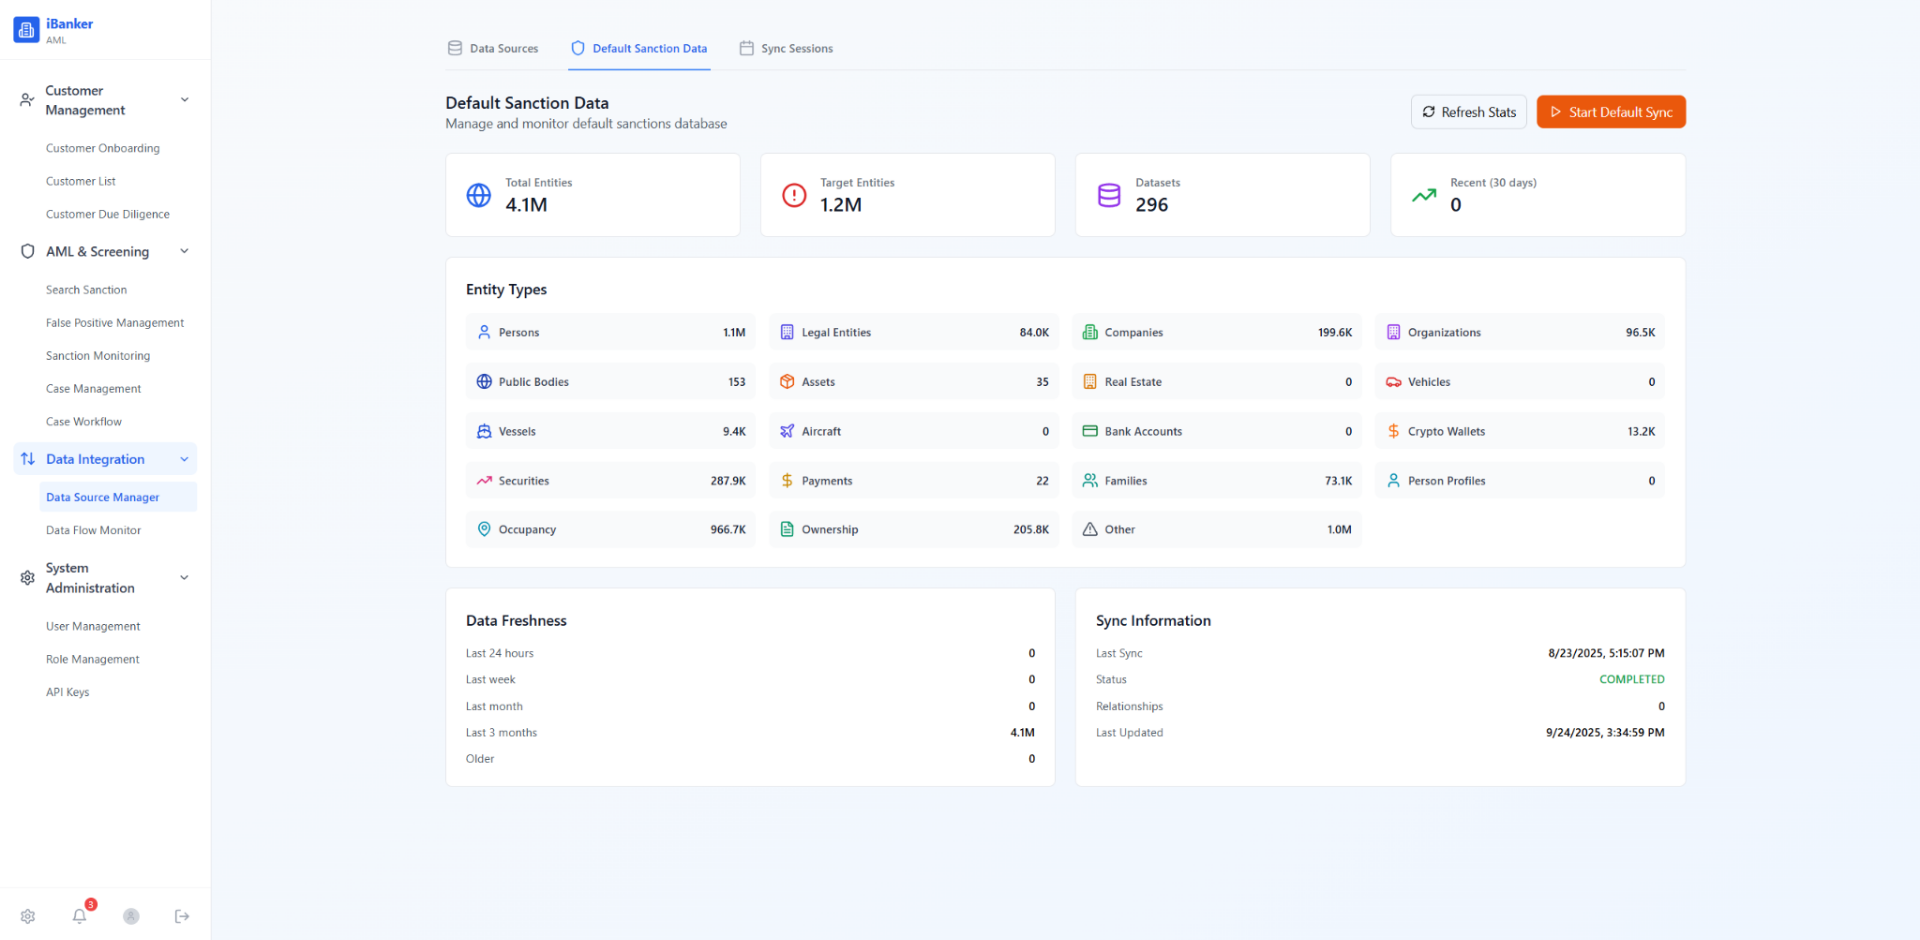Click the Refresh Stats button
This screenshot has width=1920, height=940.
pos(1468,112)
